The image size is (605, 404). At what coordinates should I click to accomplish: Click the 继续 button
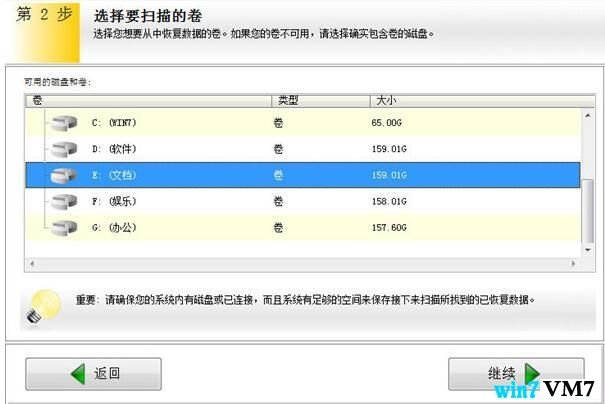coord(516,374)
